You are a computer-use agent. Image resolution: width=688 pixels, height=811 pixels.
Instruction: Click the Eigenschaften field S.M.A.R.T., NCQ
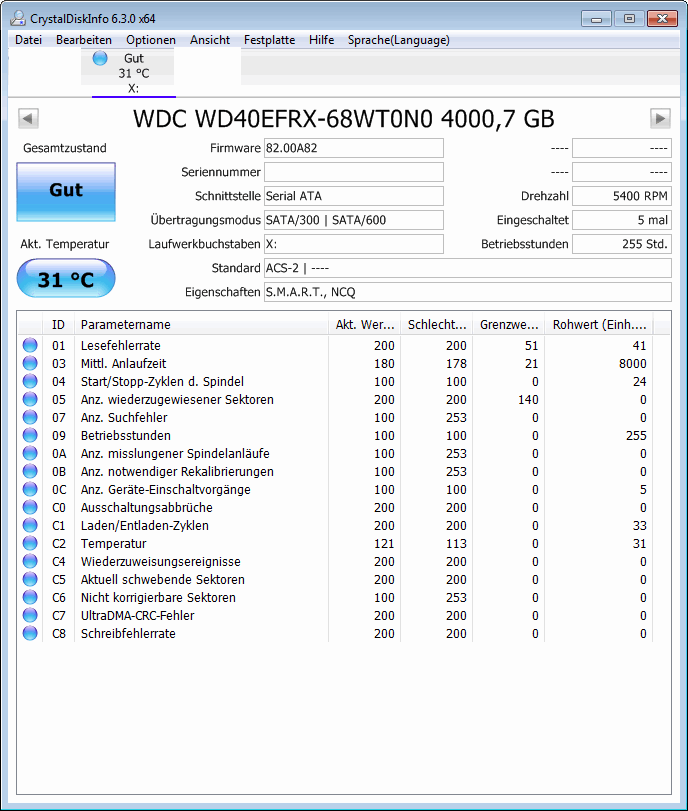pyautogui.click(x=468, y=292)
